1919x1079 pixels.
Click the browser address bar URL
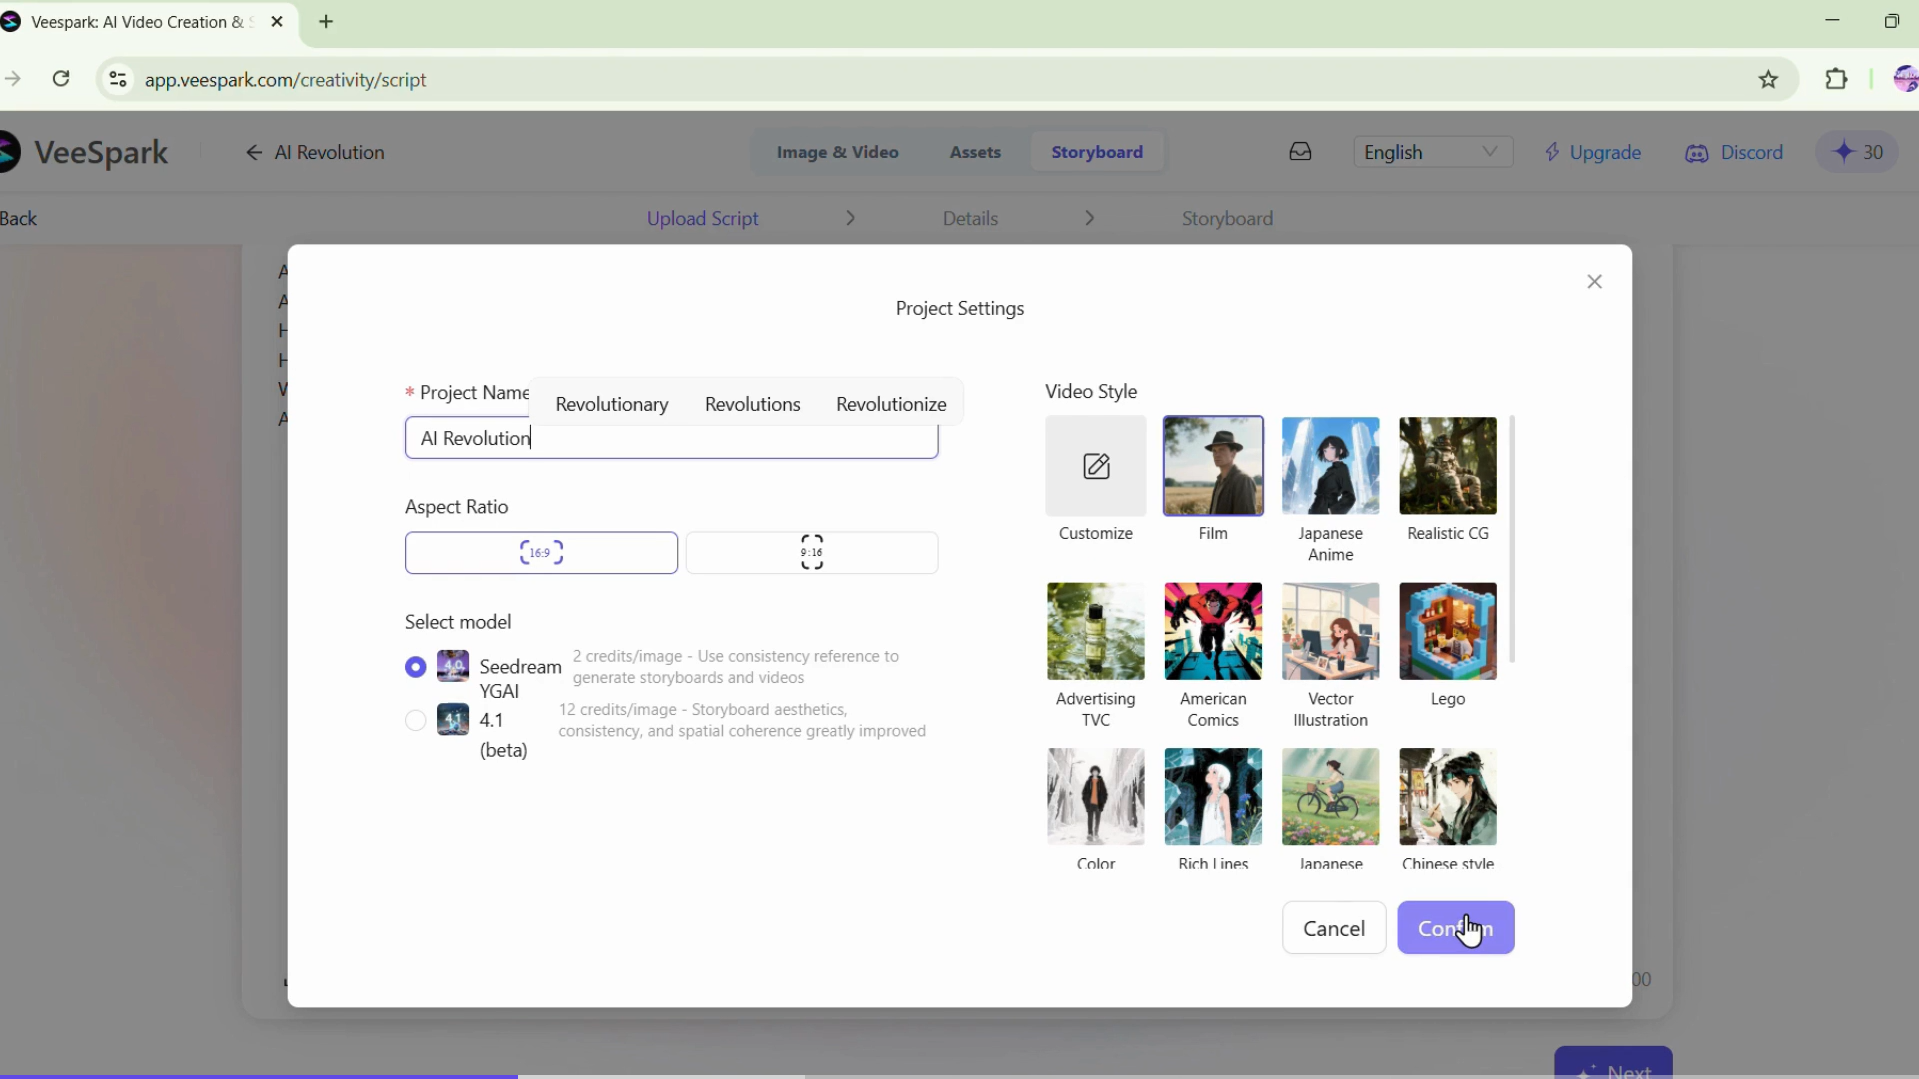tap(285, 80)
